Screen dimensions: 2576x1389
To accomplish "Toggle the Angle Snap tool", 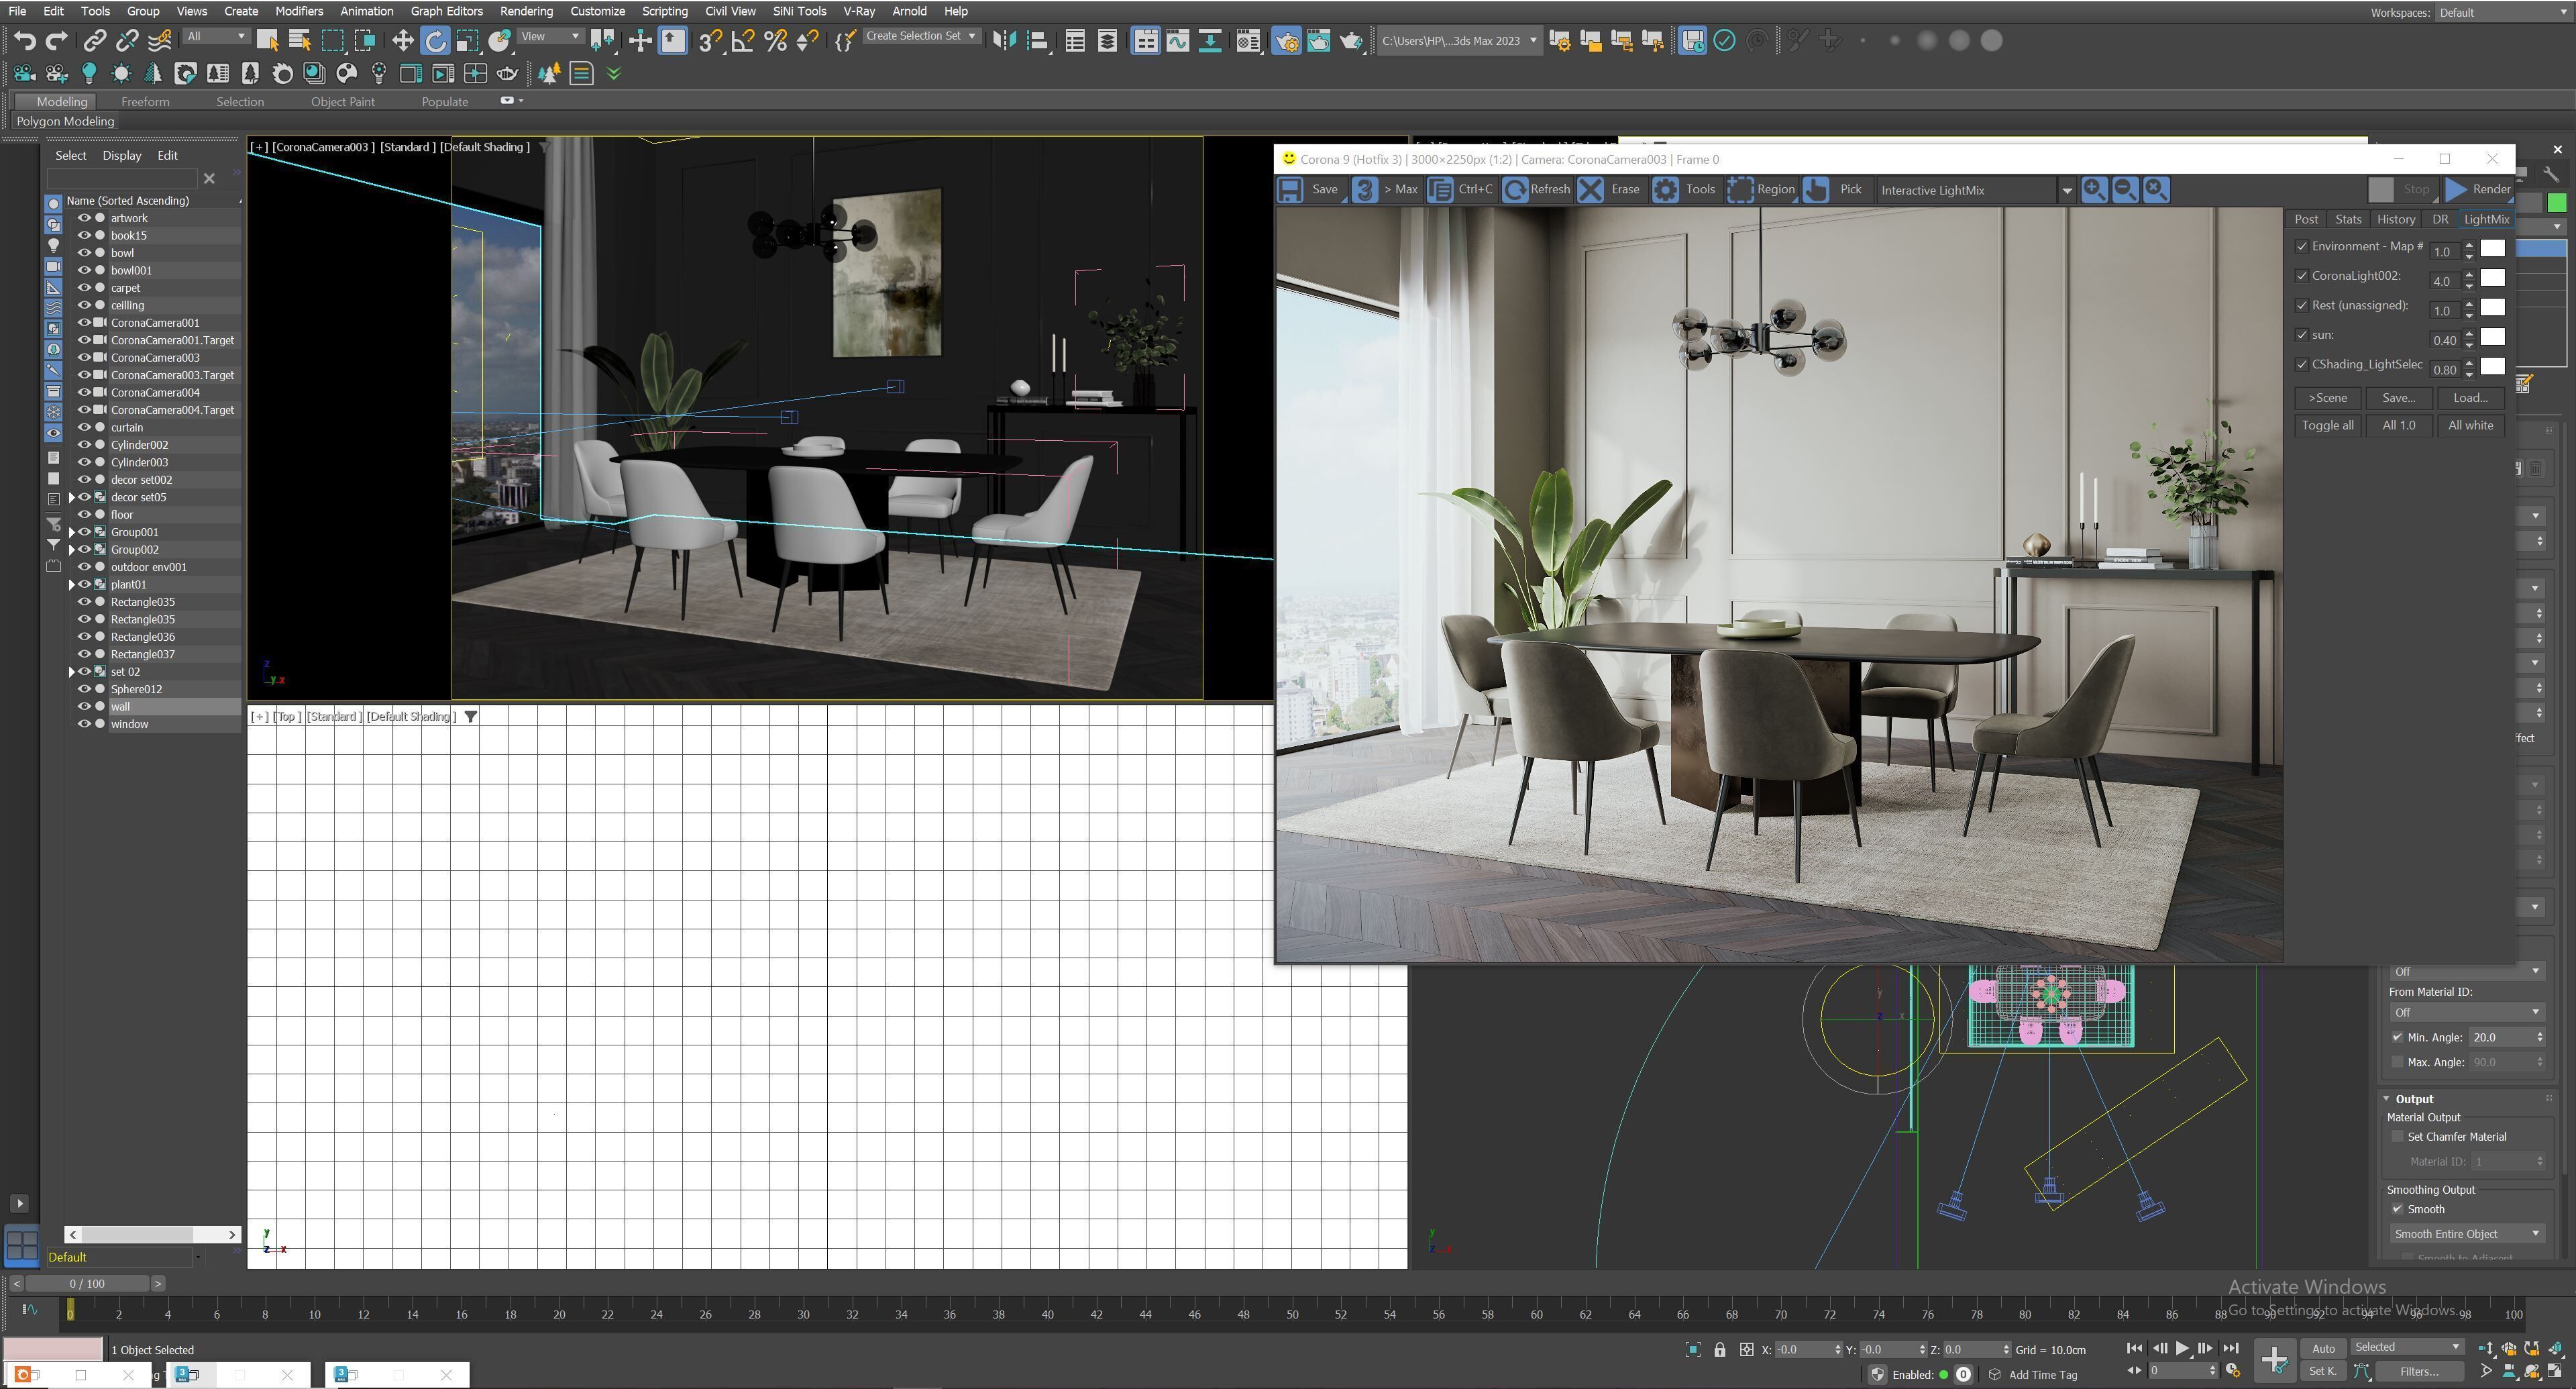I will click(x=742, y=40).
